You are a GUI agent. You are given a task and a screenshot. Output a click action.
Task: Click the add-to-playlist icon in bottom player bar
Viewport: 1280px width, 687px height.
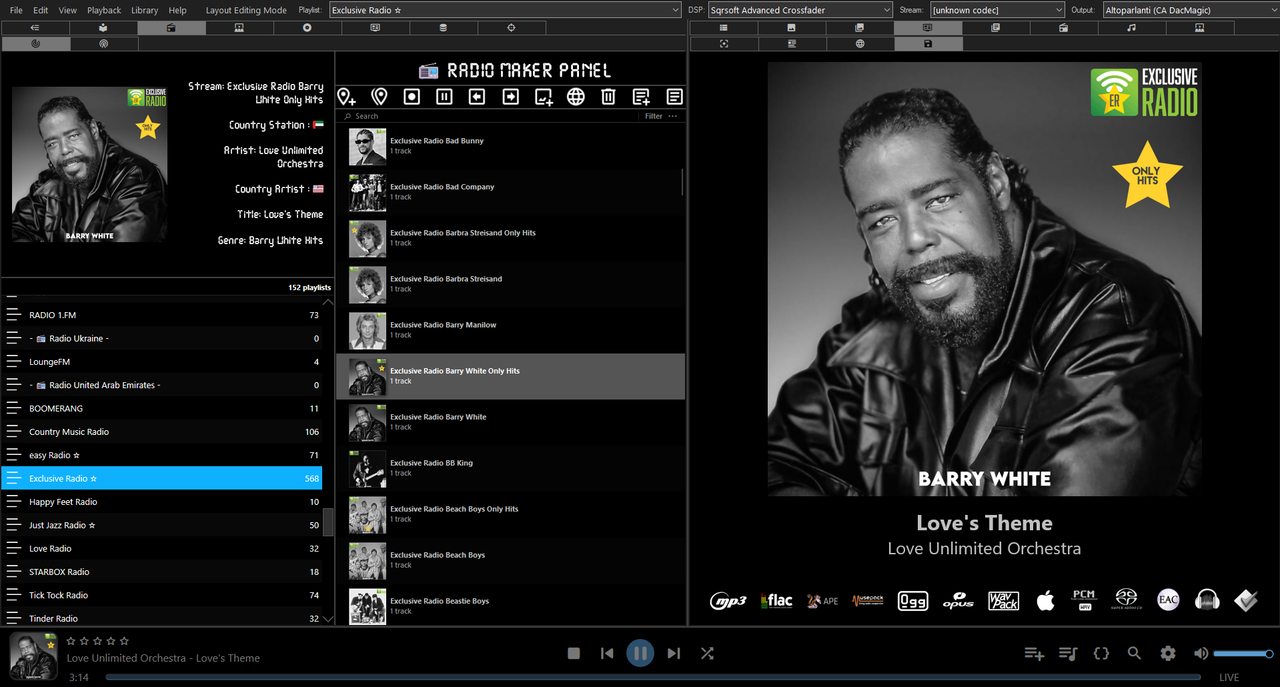(1034, 653)
